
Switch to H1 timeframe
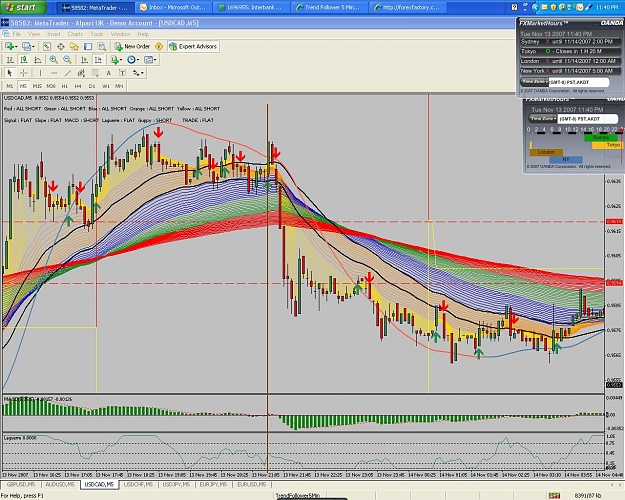[x=65, y=86]
